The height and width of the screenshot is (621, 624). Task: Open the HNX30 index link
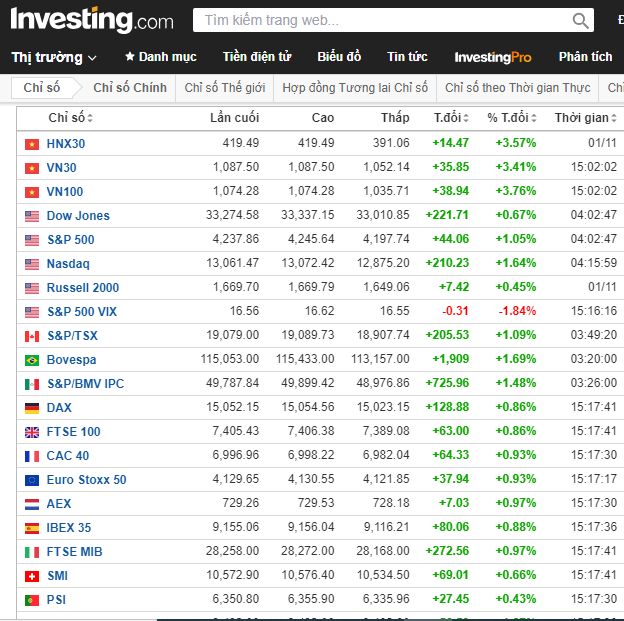pos(66,144)
